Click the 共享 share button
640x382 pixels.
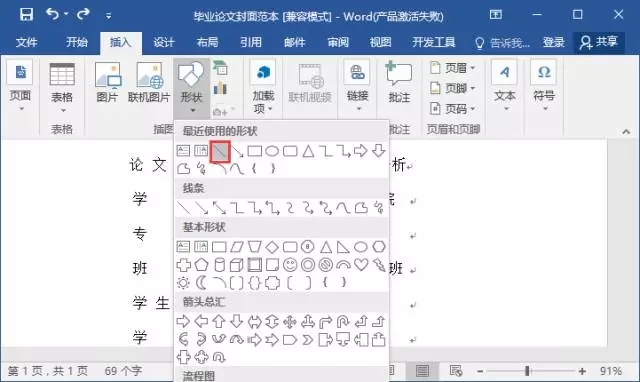[599, 42]
